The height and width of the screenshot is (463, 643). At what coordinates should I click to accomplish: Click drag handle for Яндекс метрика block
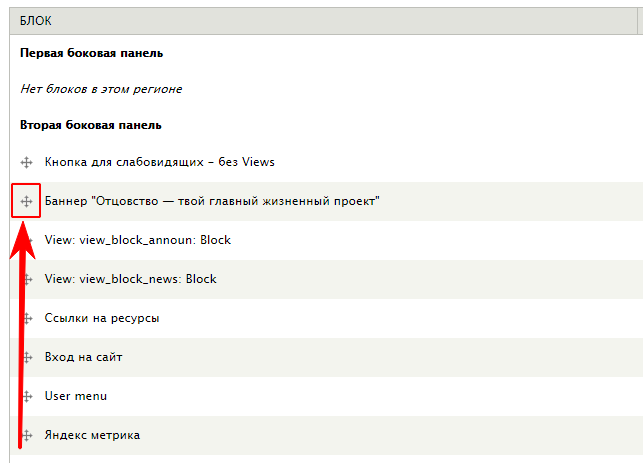pyautogui.click(x=26, y=435)
